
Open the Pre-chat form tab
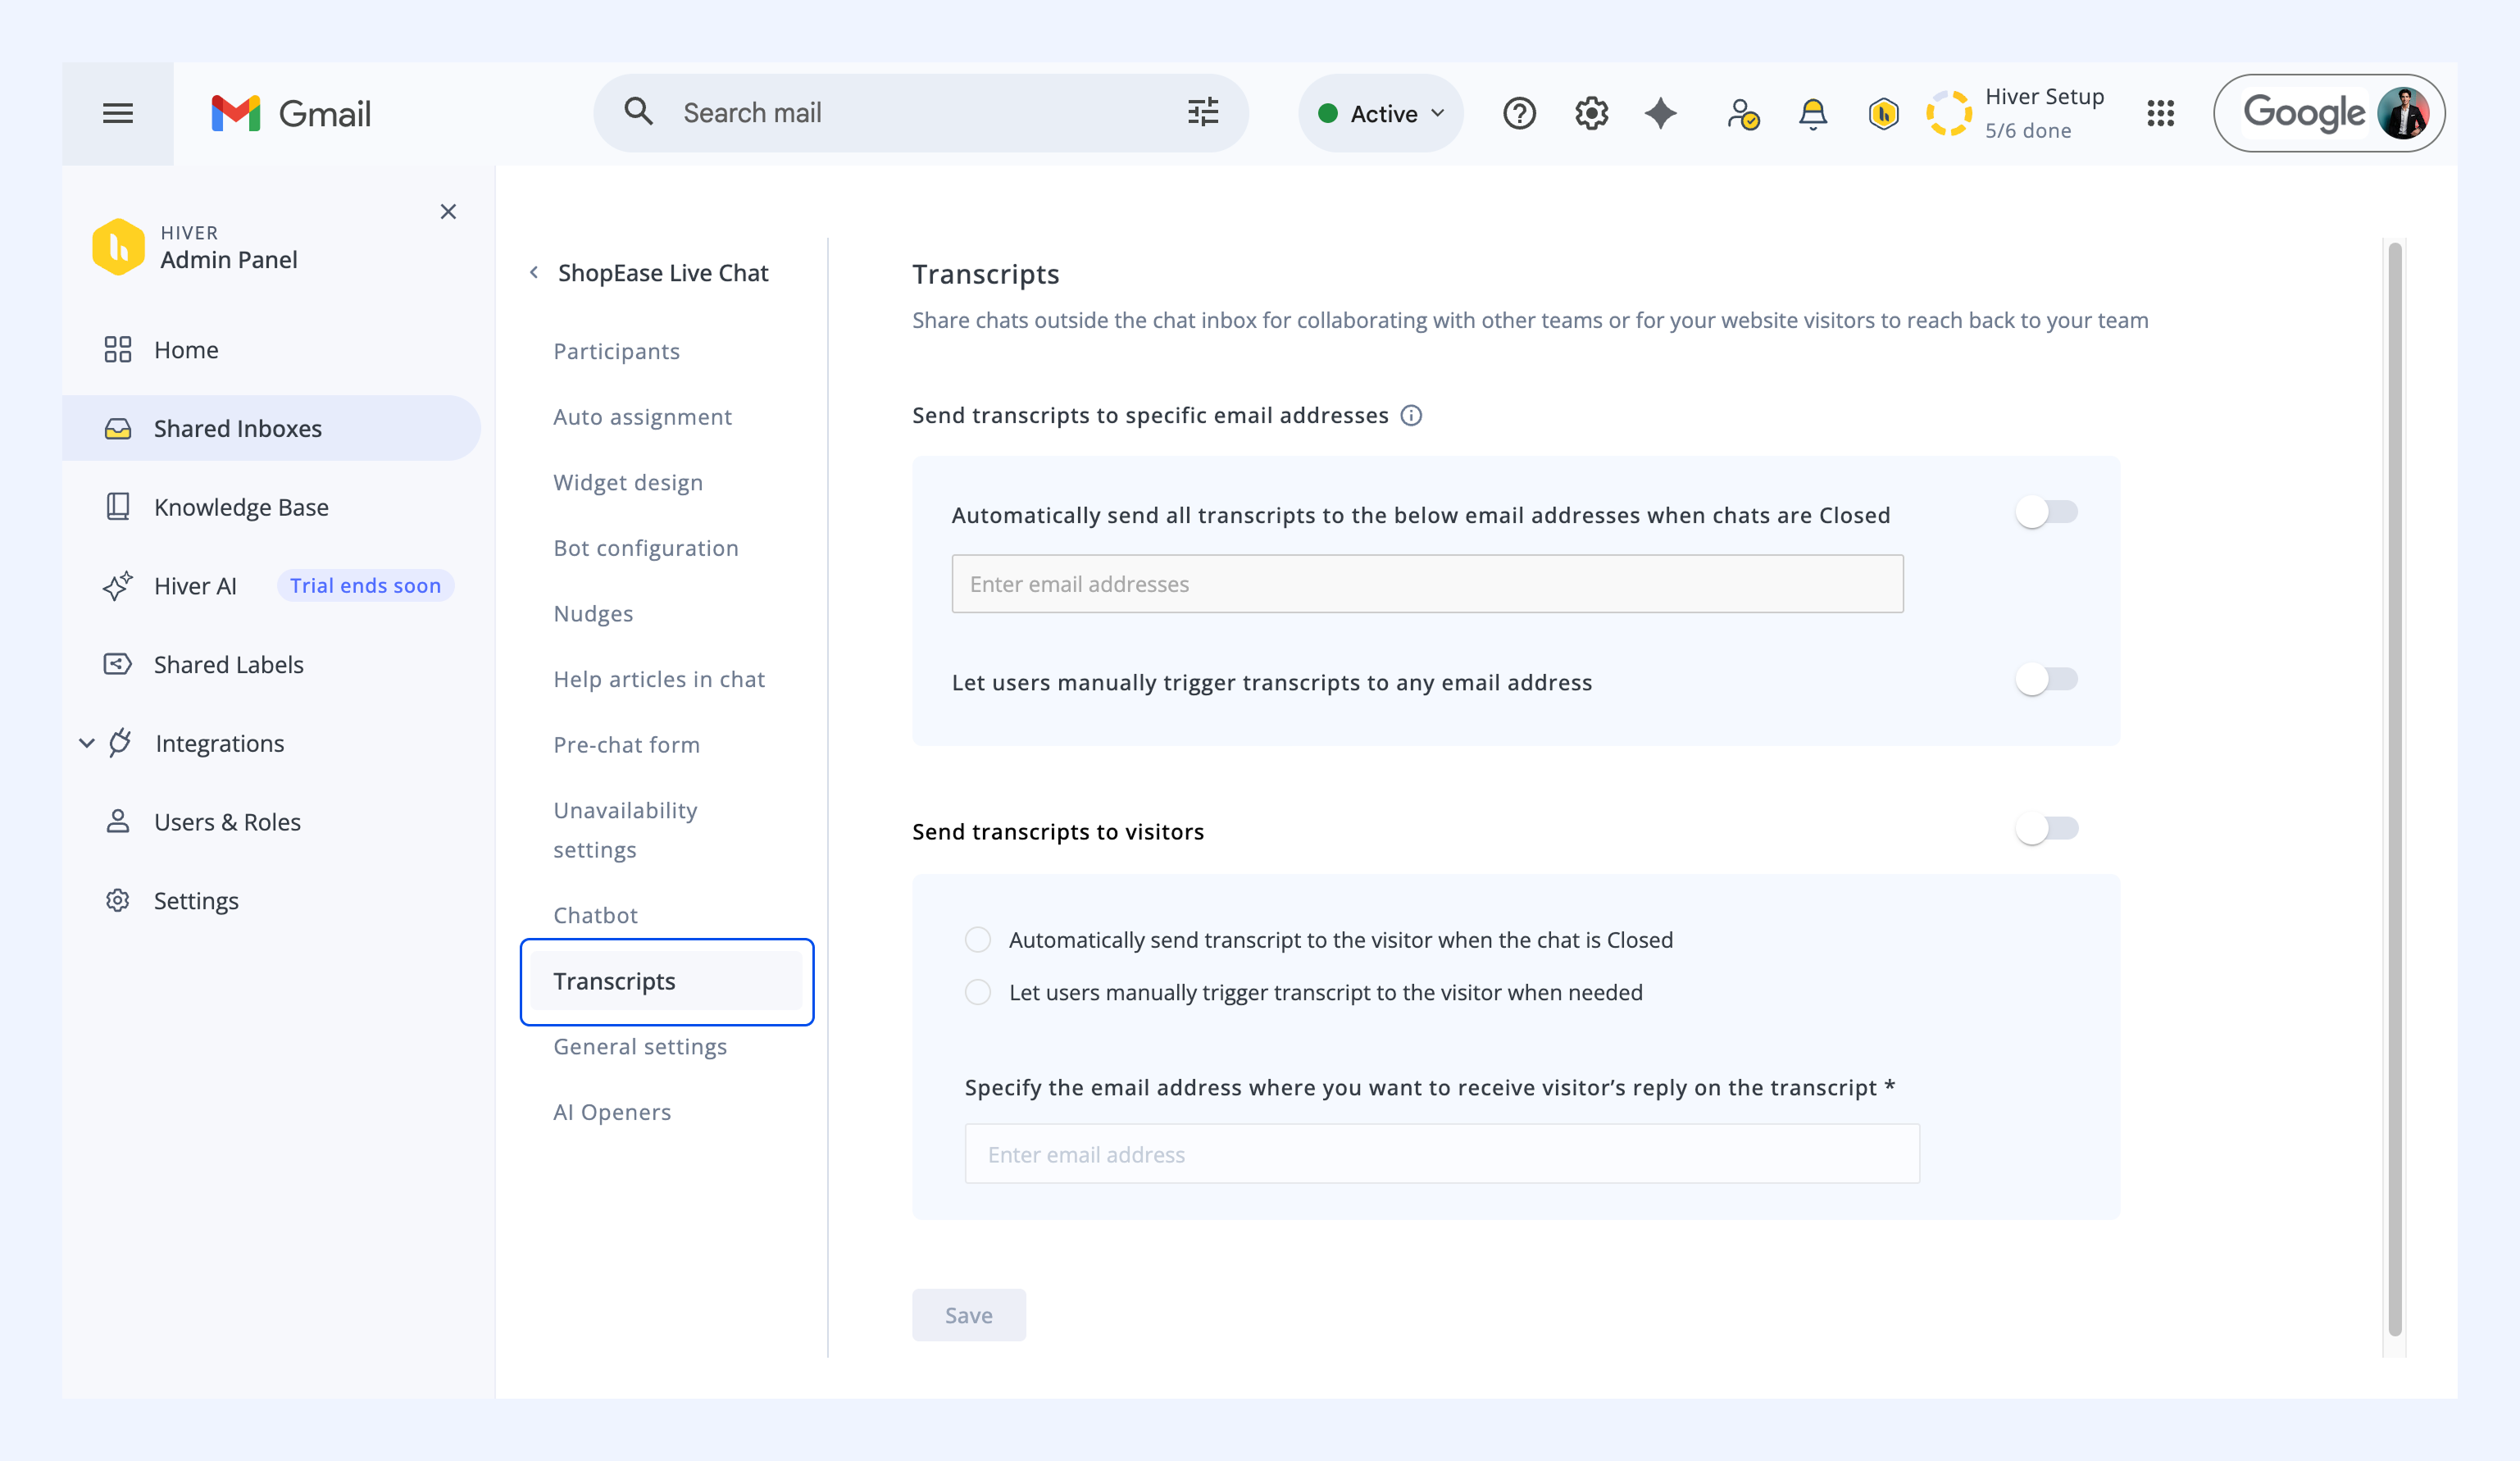click(626, 744)
